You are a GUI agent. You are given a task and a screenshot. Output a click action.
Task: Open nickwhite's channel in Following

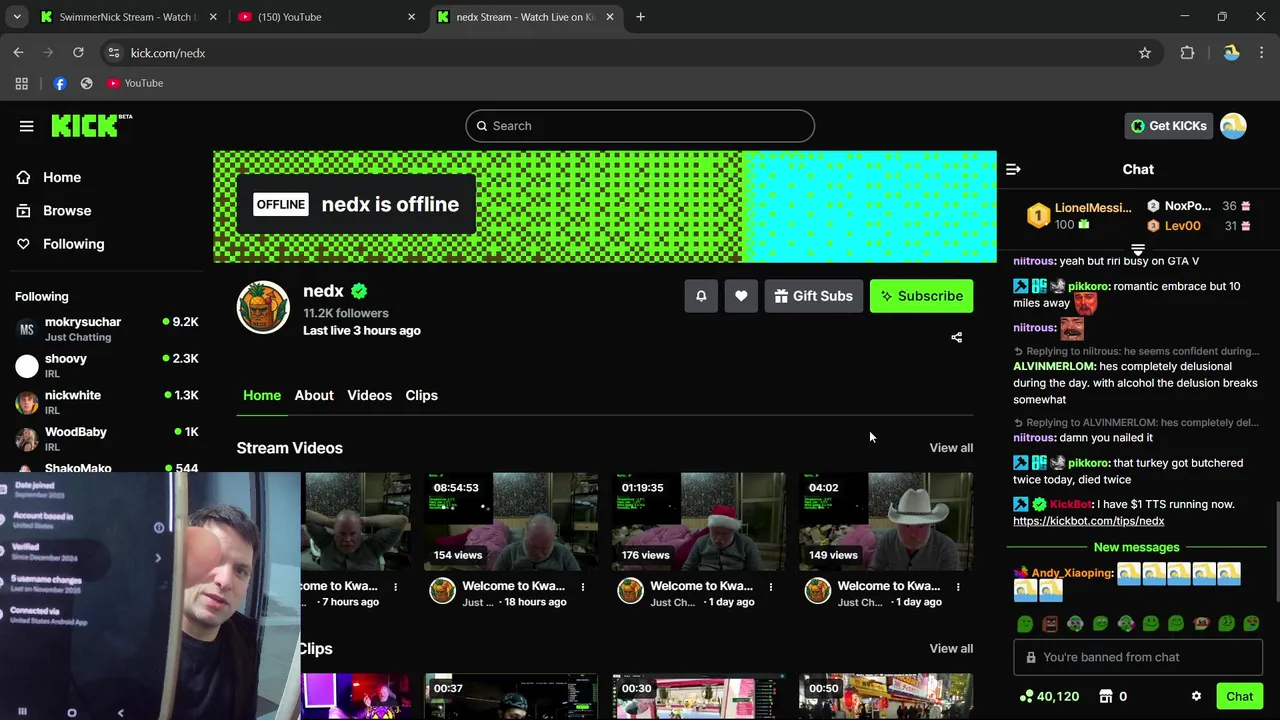[x=106, y=402]
